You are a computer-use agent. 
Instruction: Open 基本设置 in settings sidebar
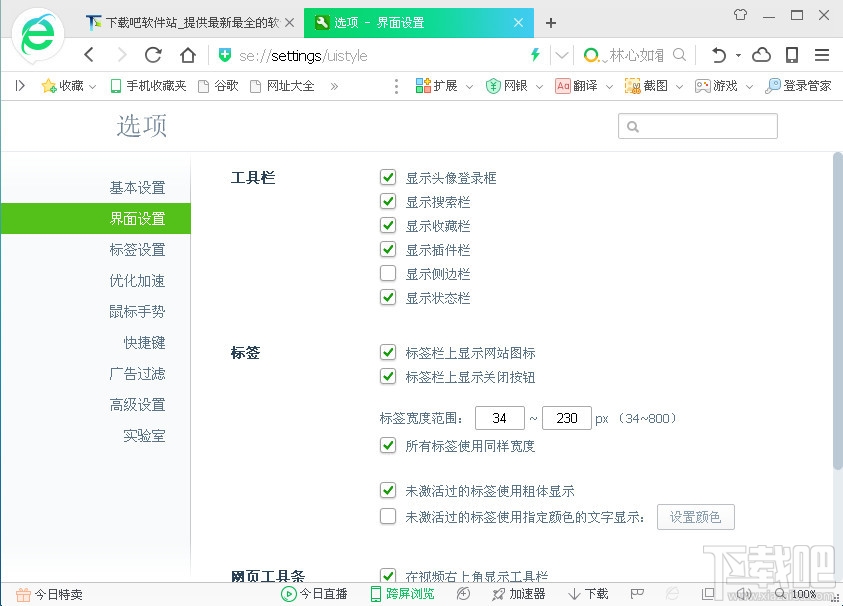pyautogui.click(x=137, y=188)
